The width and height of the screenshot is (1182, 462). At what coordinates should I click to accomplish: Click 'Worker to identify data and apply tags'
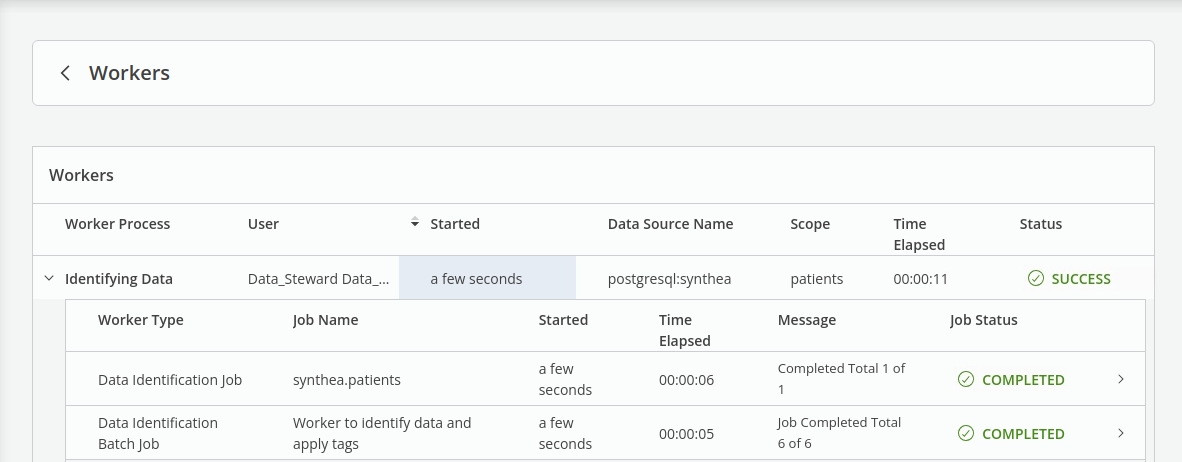[382, 433]
